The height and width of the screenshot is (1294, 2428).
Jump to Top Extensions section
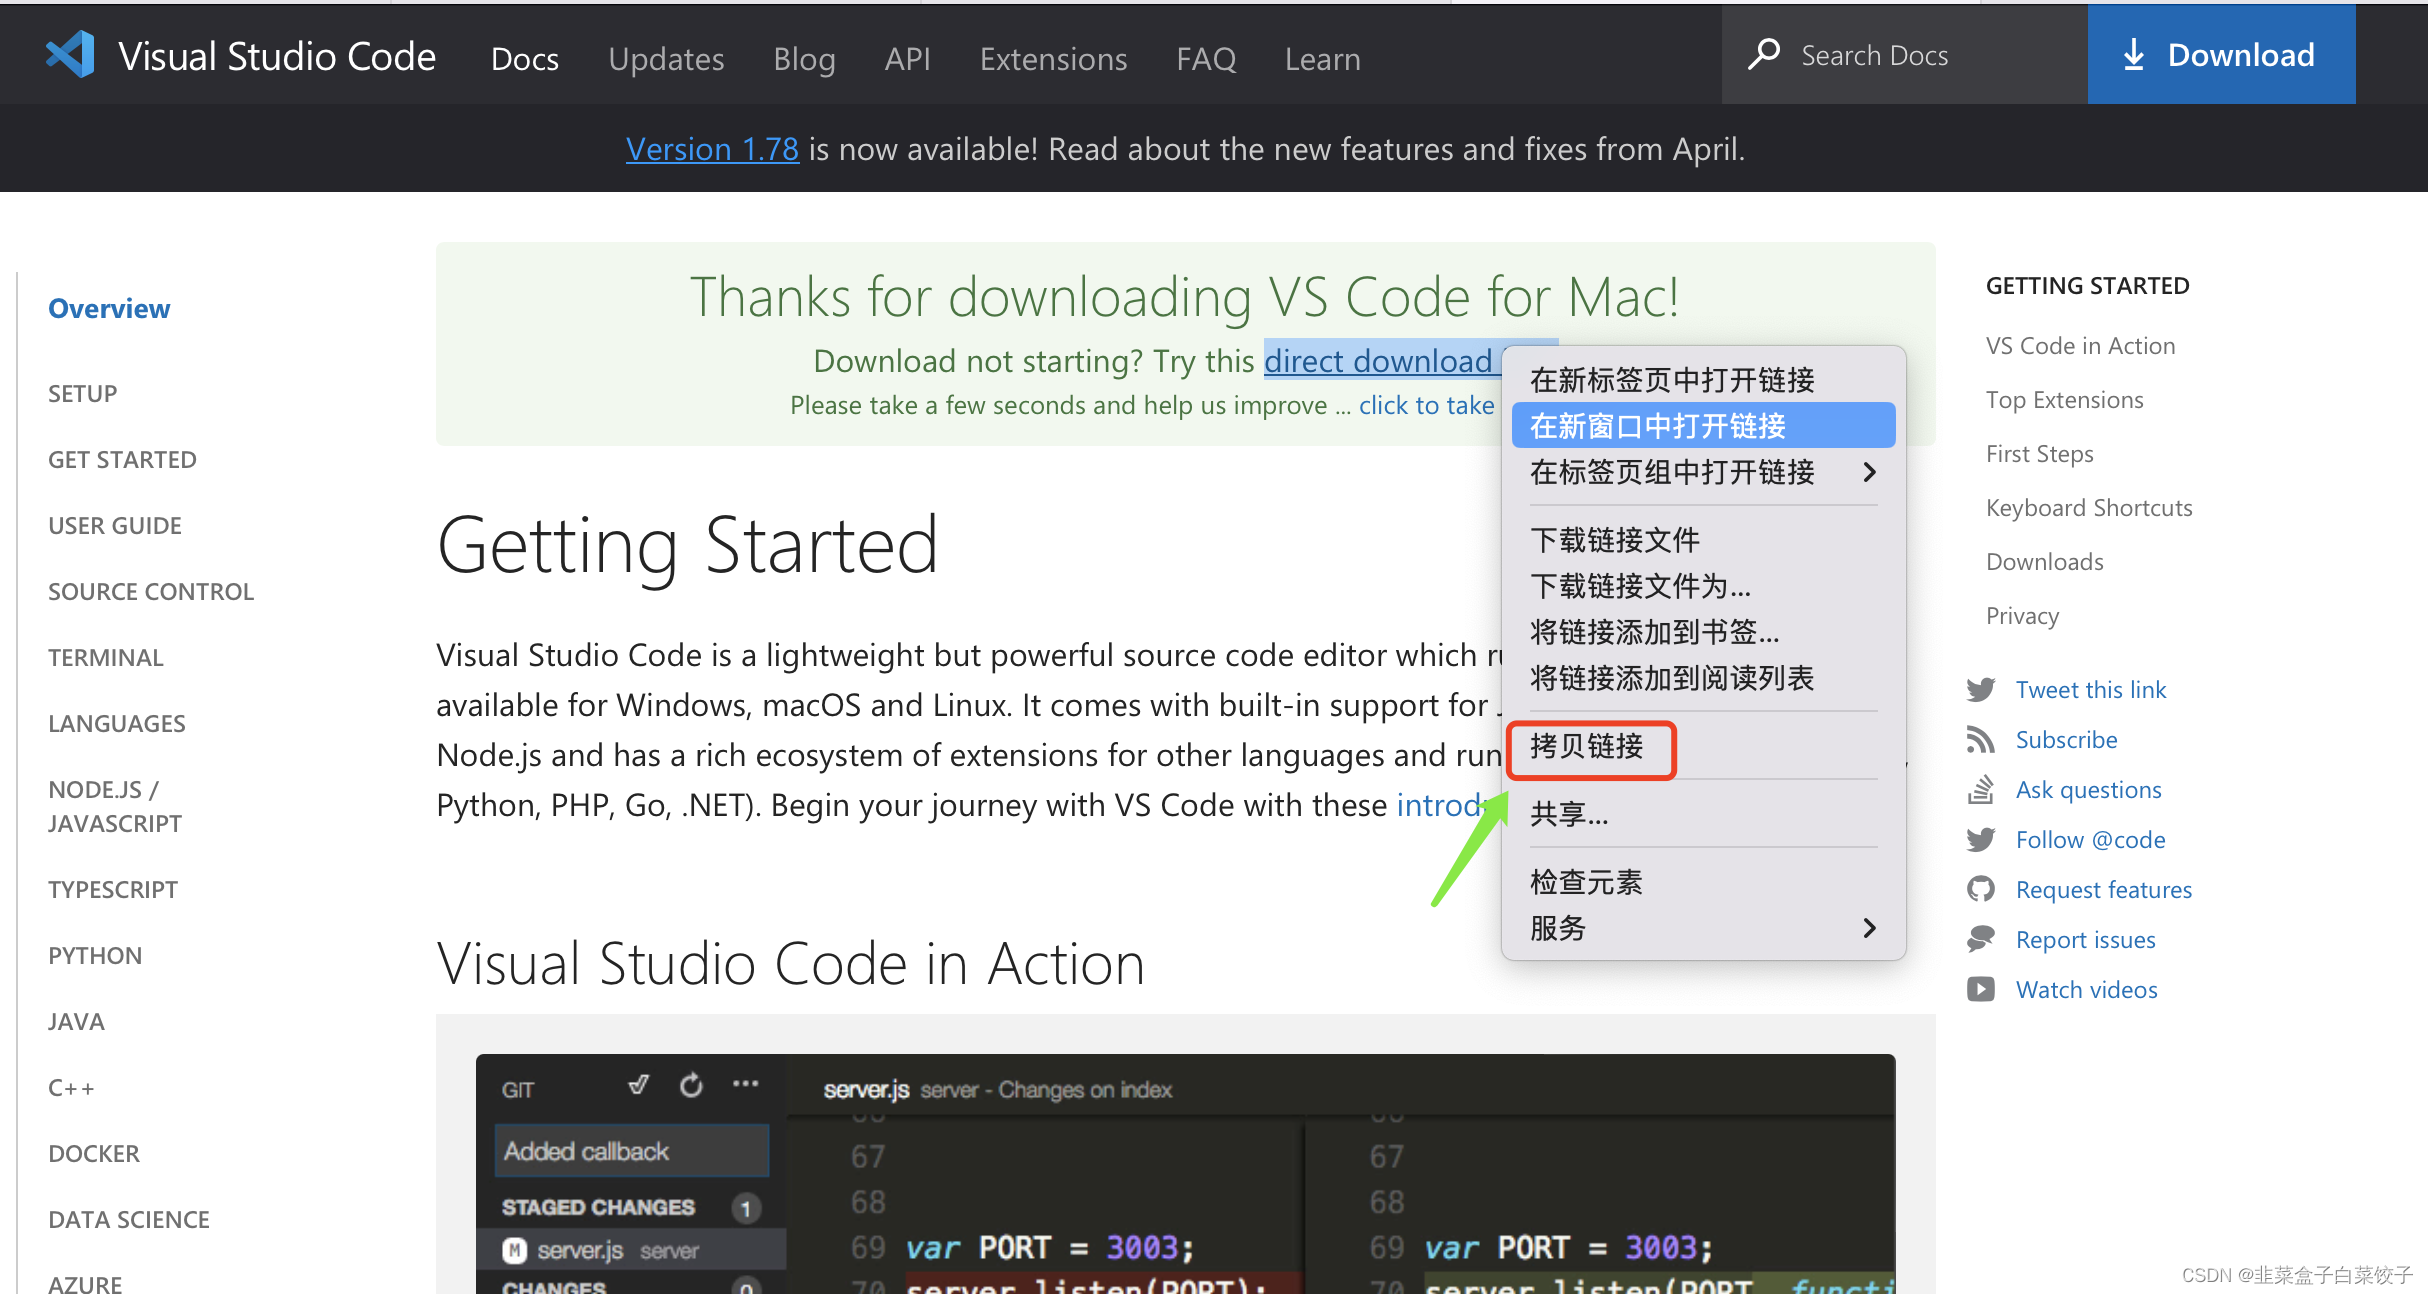pos(2064,399)
